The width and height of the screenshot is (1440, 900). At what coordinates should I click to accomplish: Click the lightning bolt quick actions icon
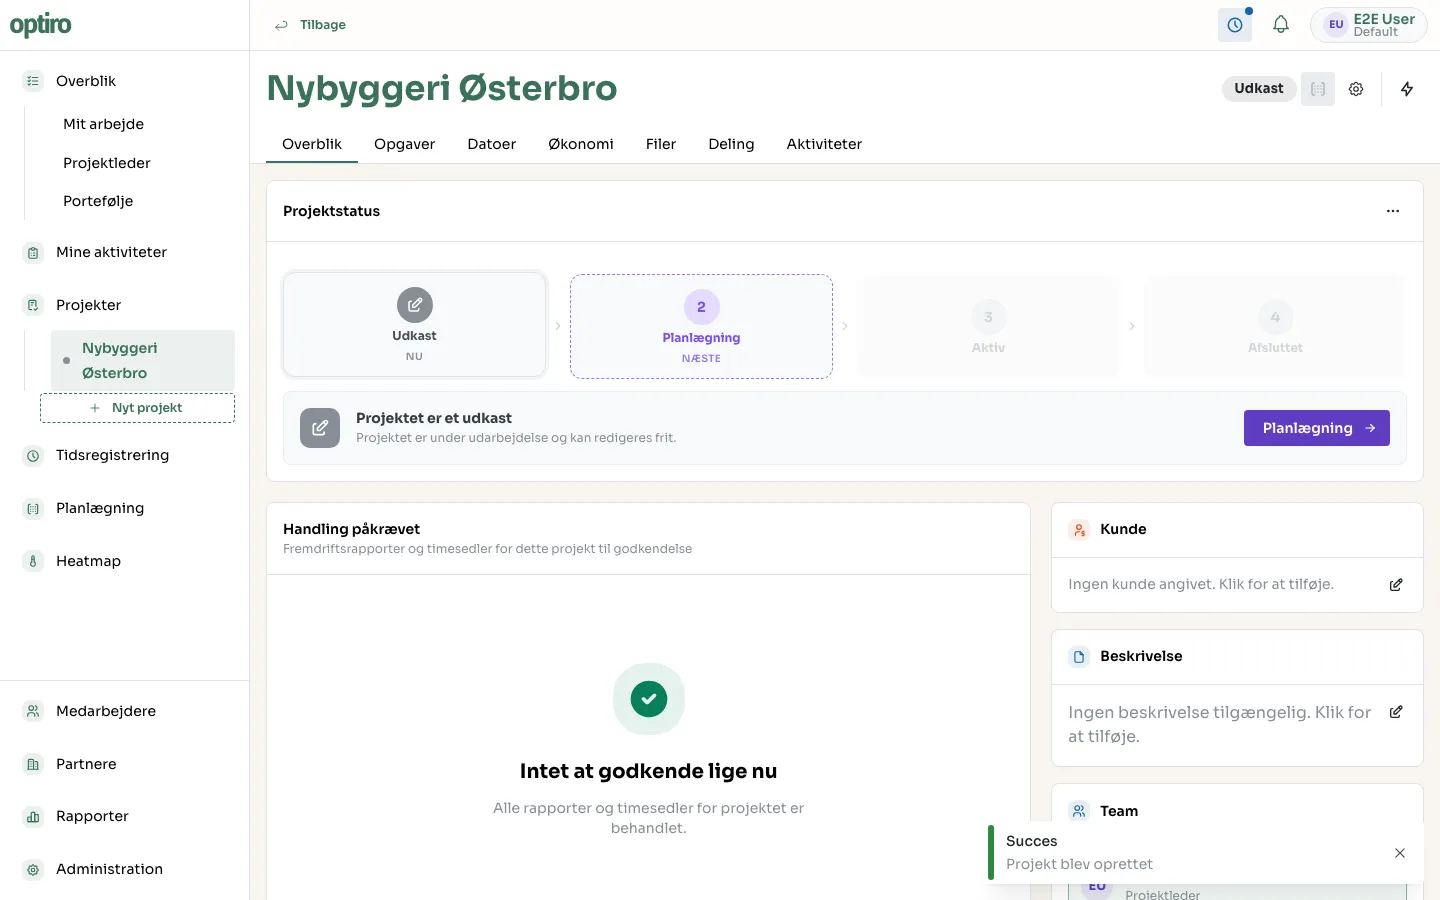click(1407, 89)
